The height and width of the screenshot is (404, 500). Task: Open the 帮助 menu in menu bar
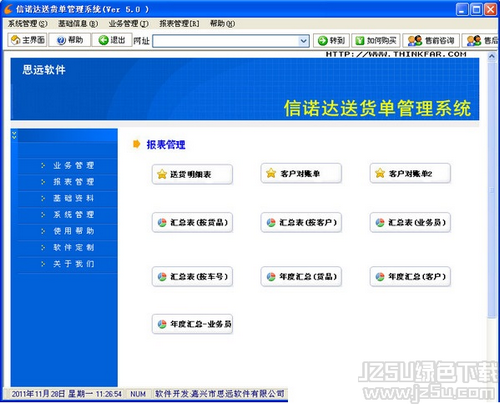point(222,24)
